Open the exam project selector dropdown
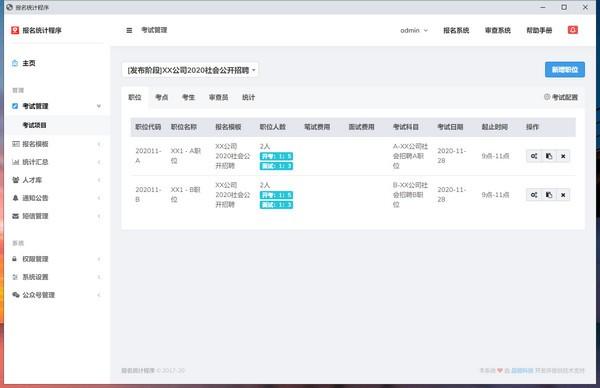Viewport: 600px width, 388px height. click(190, 70)
